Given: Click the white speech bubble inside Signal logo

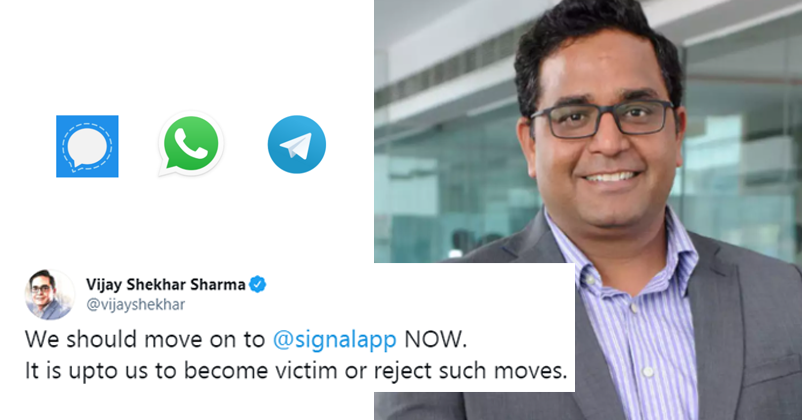Looking at the screenshot, I should (x=87, y=146).
